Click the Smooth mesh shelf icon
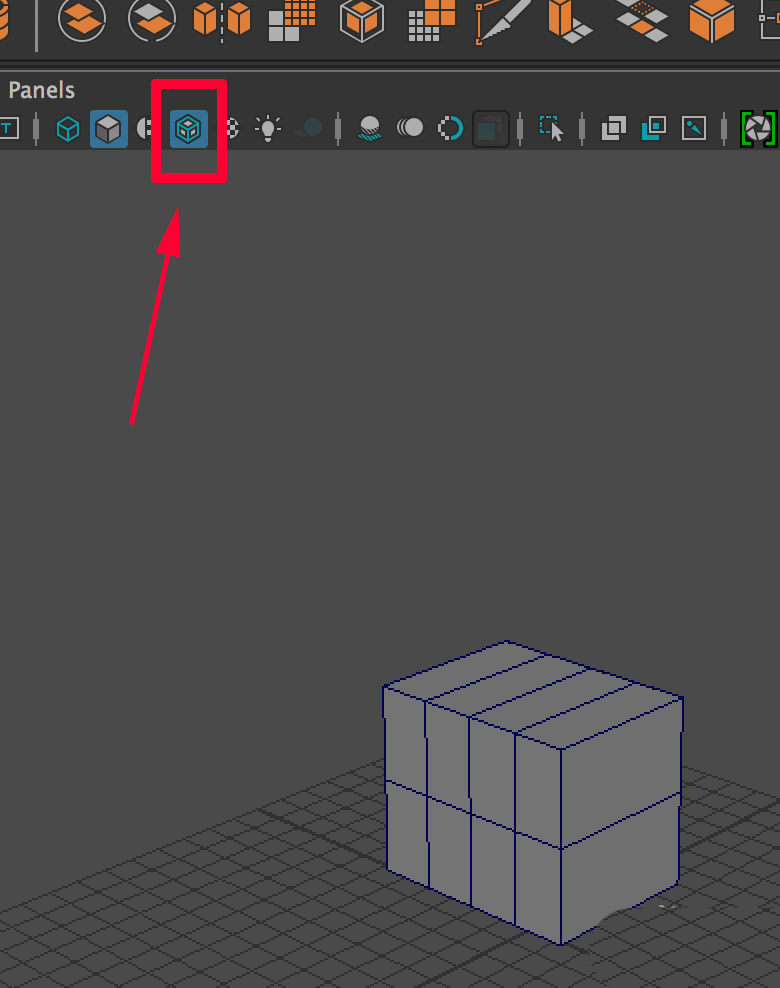The height and width of the screenshot is (988, 780). click(292, 19)
